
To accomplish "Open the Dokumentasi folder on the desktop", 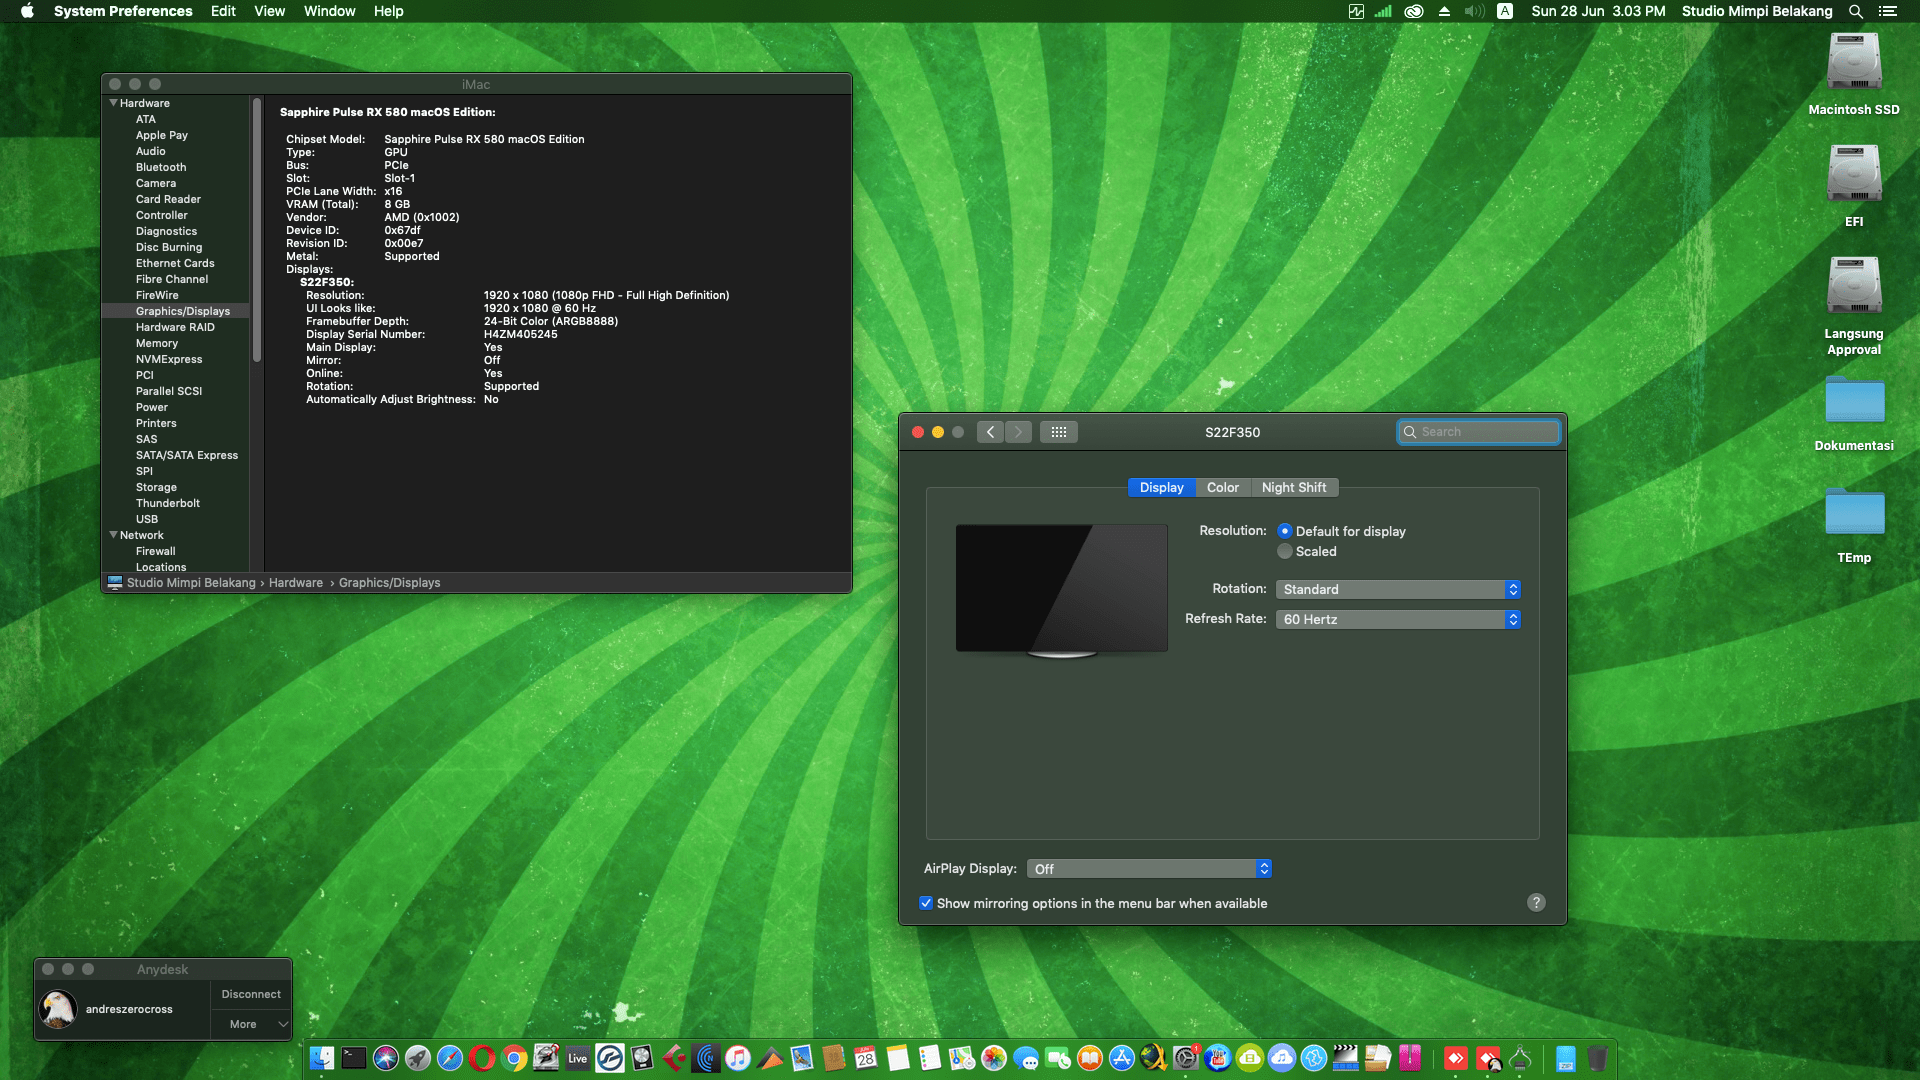I will click(x=1853, y=402).
